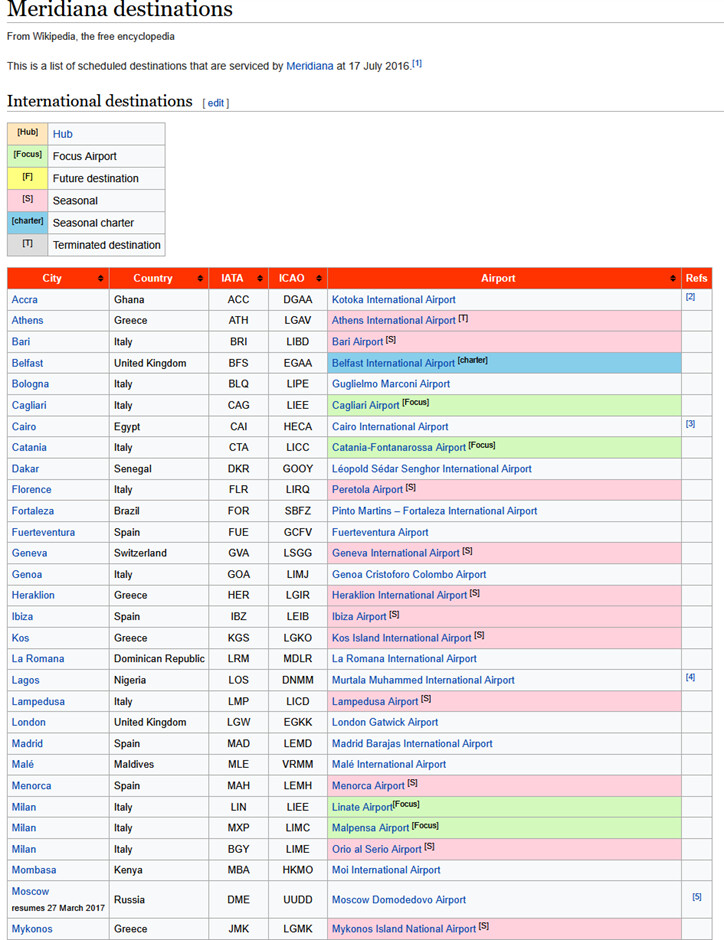Select the Accra city link
724x940 pixels.
pos(25,299)
